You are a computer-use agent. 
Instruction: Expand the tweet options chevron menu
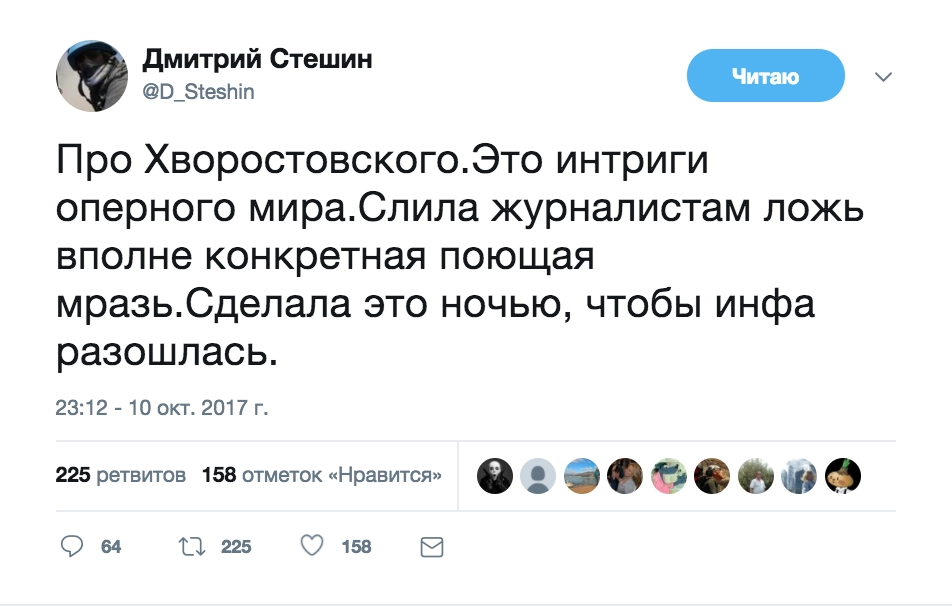pyautogui.click(x=883, y=77)
